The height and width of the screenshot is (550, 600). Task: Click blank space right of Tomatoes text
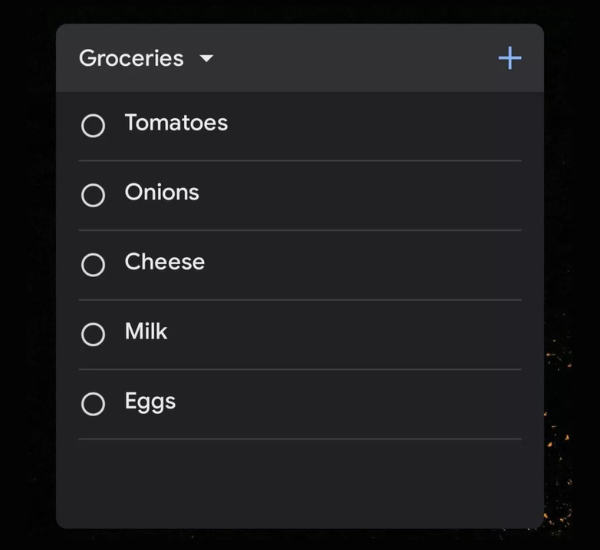point(380,125)
